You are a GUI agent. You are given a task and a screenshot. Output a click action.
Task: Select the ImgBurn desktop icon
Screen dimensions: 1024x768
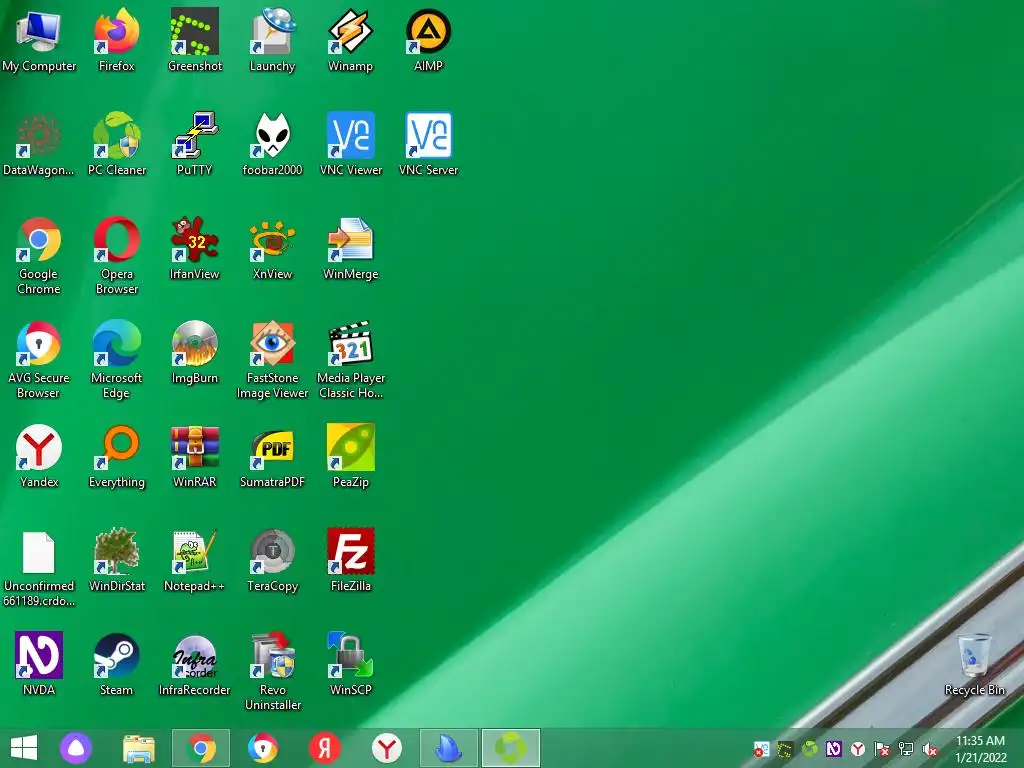click(195, 353)
